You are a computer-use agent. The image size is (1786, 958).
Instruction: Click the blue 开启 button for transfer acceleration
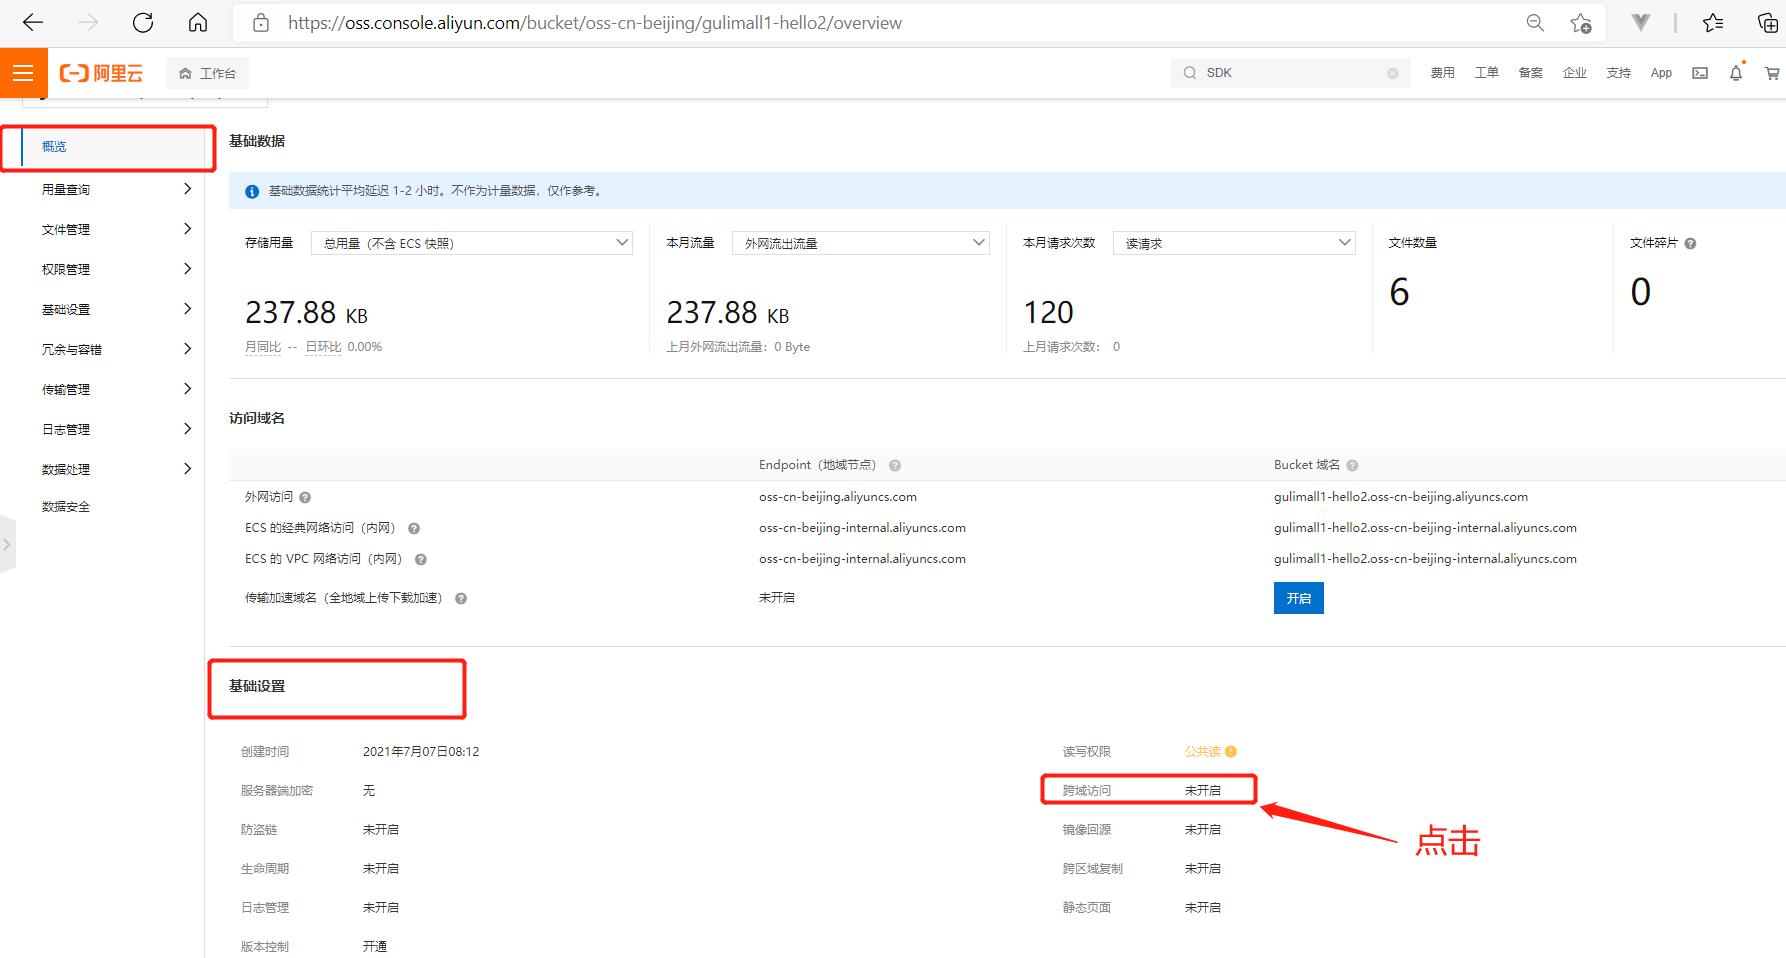(1298, 598)
